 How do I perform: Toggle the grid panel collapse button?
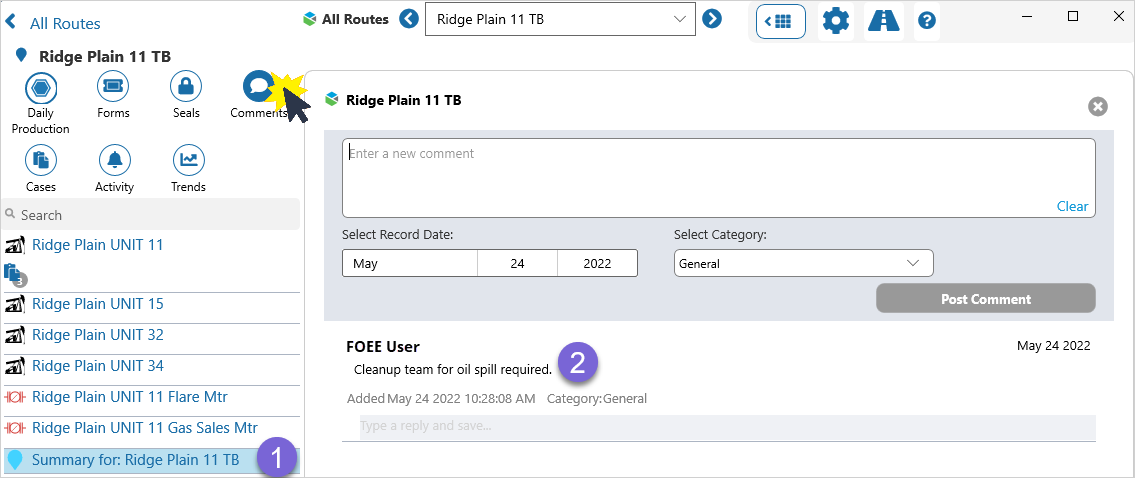pyautogui.click(x=781, y=21)
